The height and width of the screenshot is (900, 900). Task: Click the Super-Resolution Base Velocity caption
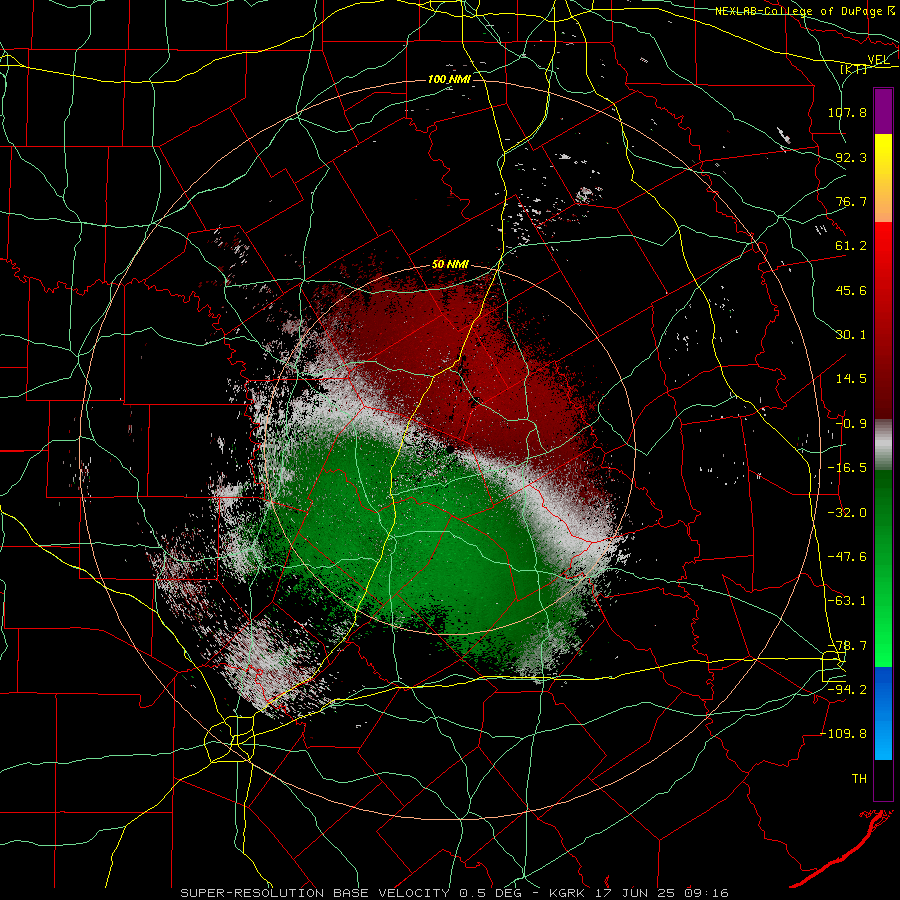click(x=455, y=893)
